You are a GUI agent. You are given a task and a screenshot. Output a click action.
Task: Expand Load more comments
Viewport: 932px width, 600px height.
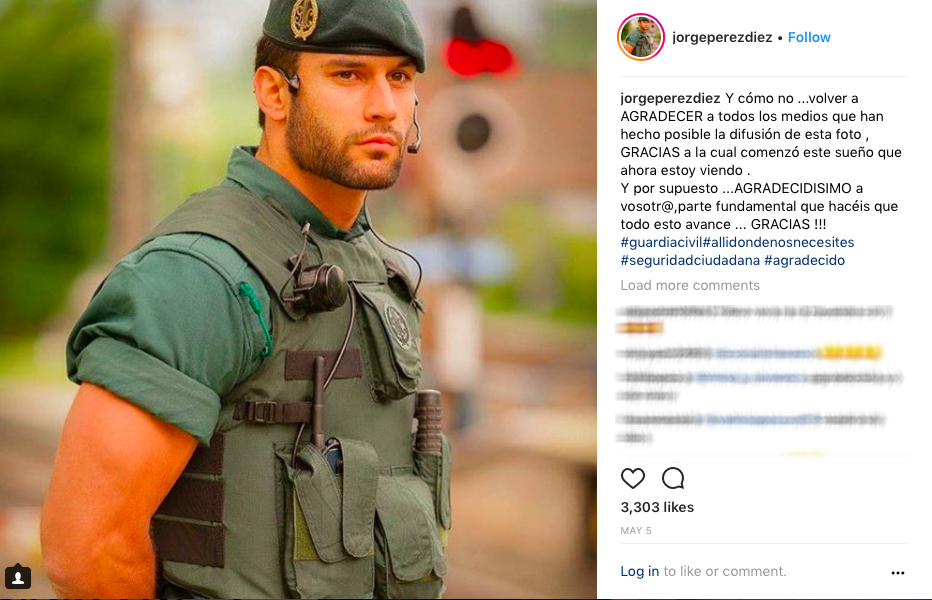pos(690,285)
